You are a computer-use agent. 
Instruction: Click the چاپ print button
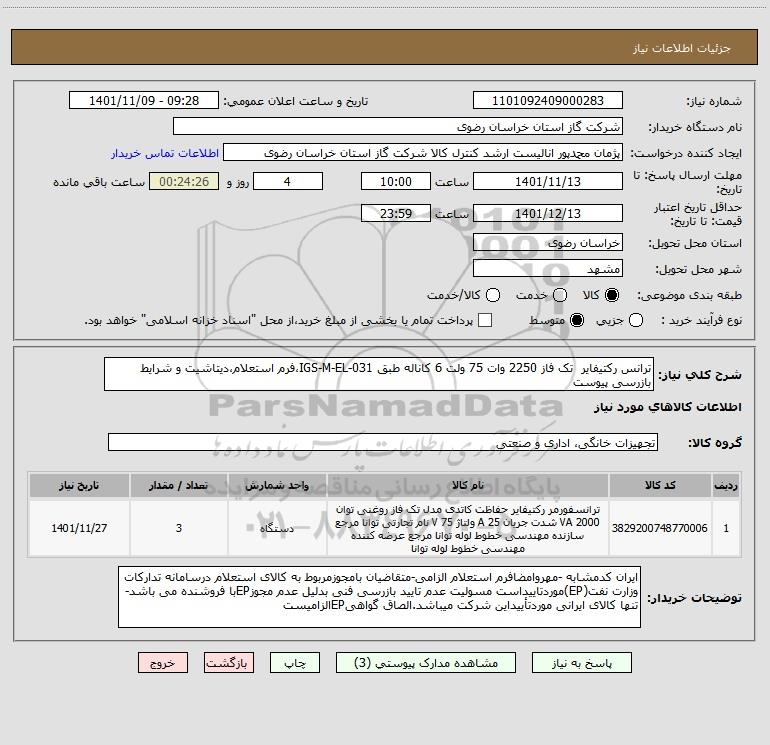click(295, 663)
